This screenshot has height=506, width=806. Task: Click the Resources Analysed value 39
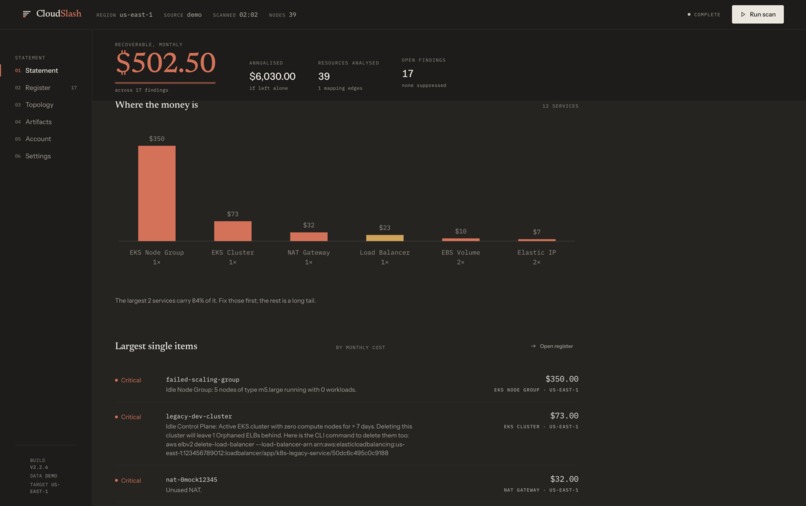(x=324, y=76)
